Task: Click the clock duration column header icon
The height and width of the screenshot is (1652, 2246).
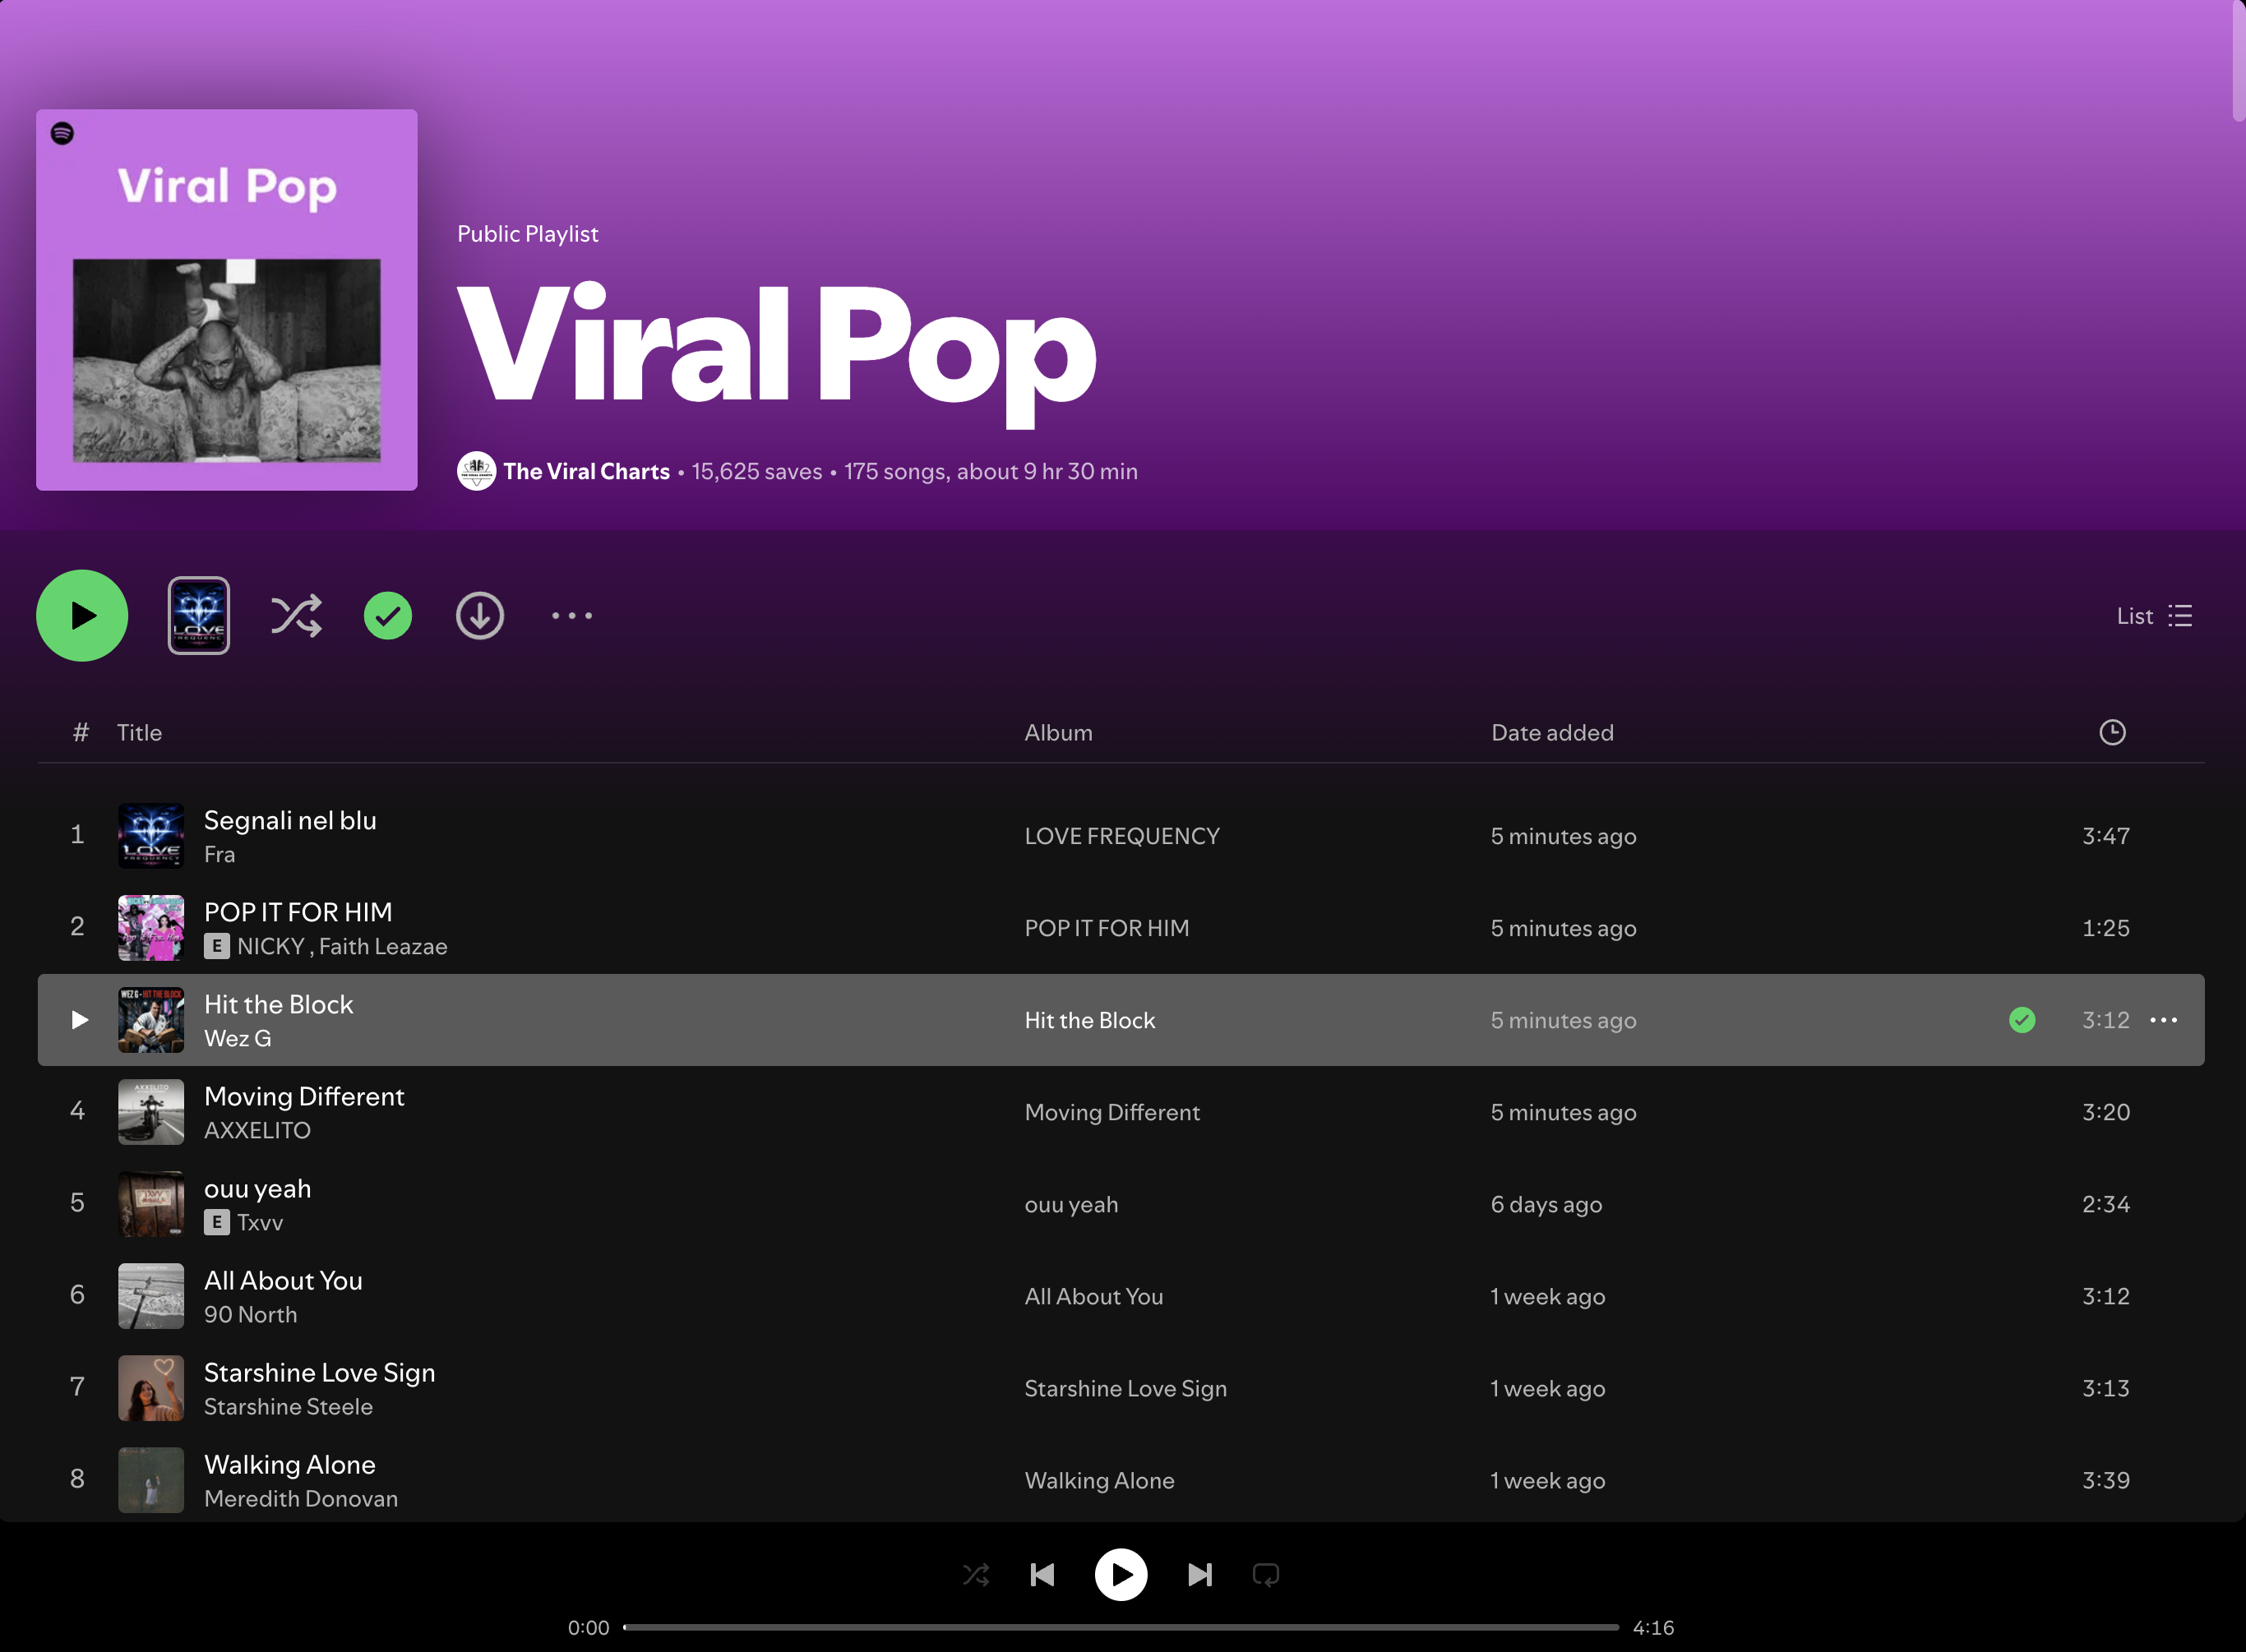Action: [2112, 733]
